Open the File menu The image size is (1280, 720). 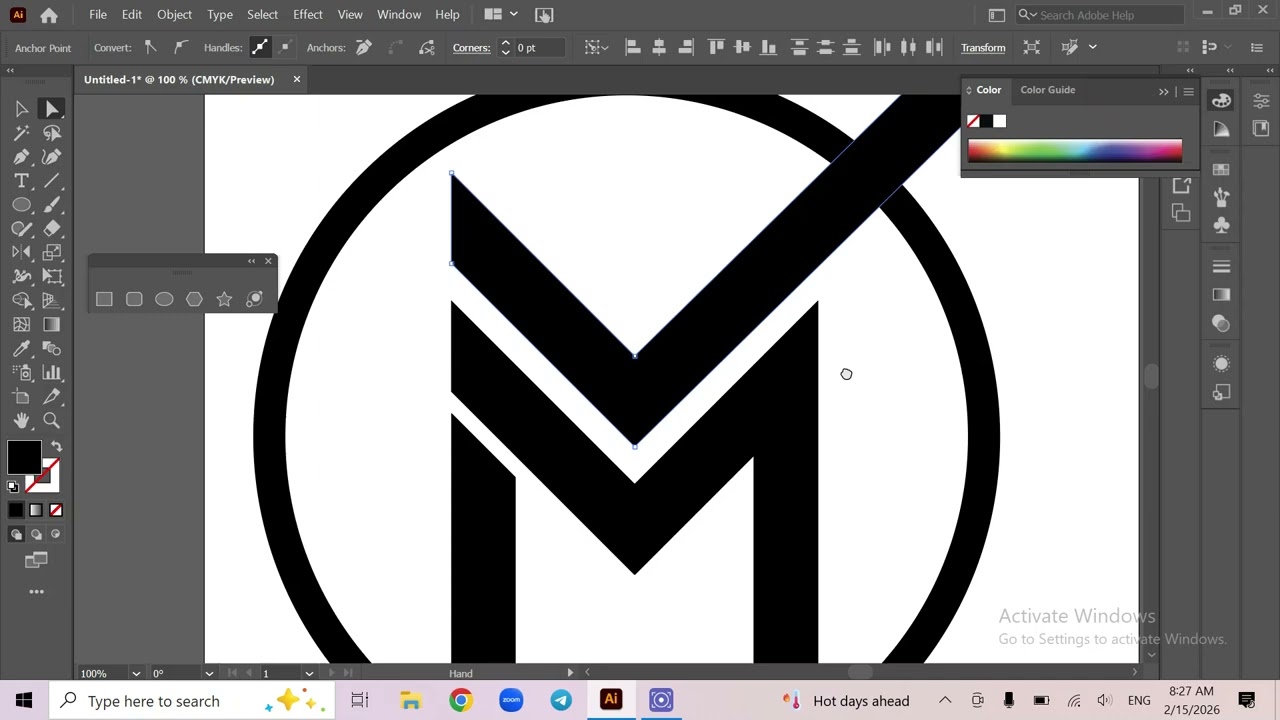(x=98, y=14)
